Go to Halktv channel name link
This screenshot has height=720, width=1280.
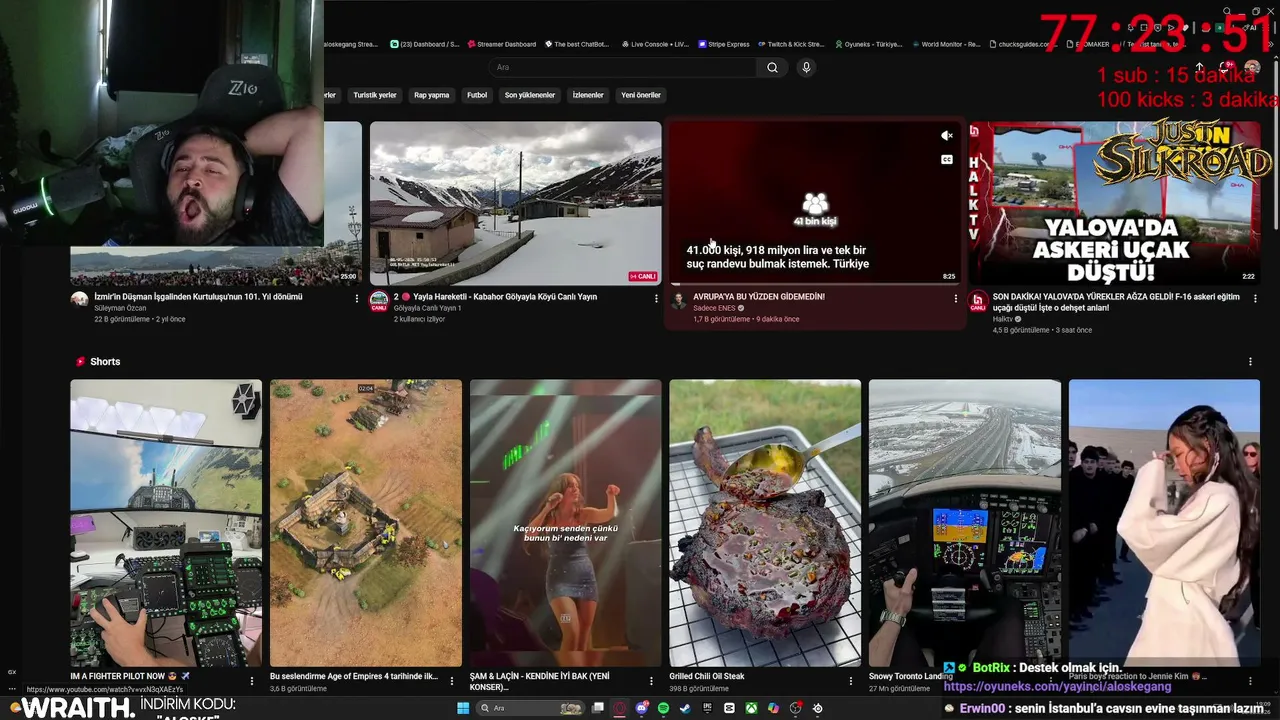(1003, 319)
